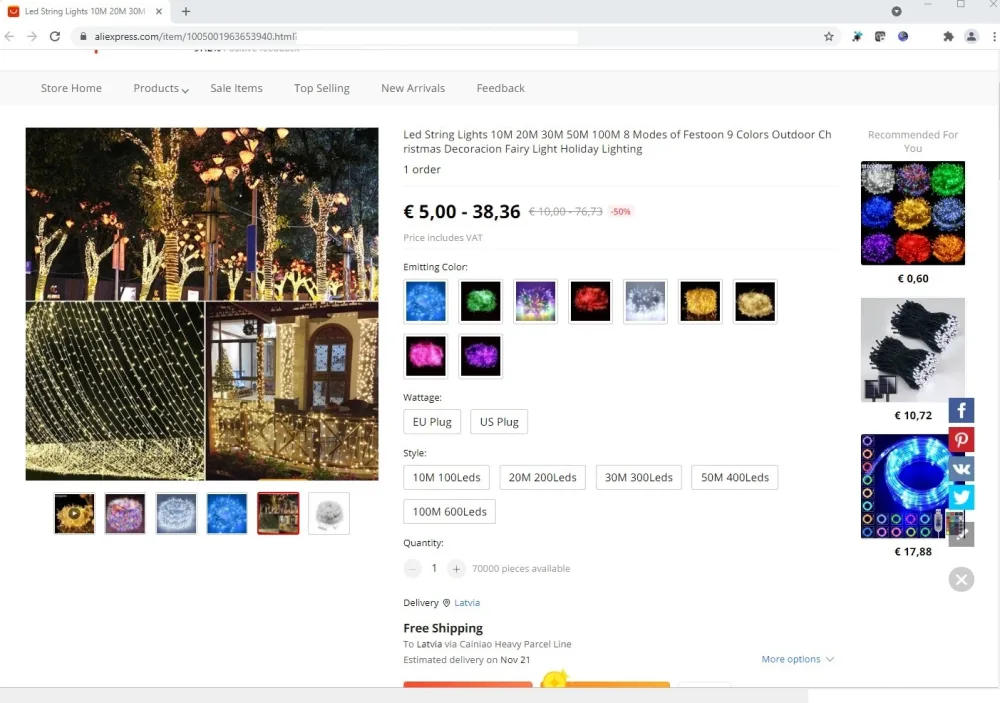This screenshot has width=1000, height=703.
Task: Select the pink emitting color swatch
Action: point(425,356)
